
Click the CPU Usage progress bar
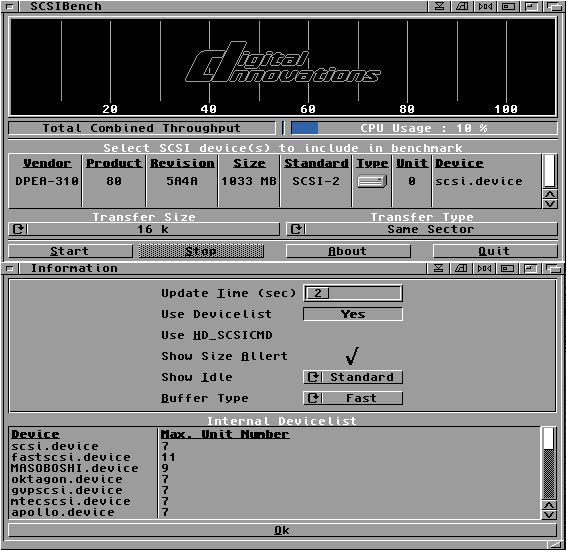tap(424, 128)
